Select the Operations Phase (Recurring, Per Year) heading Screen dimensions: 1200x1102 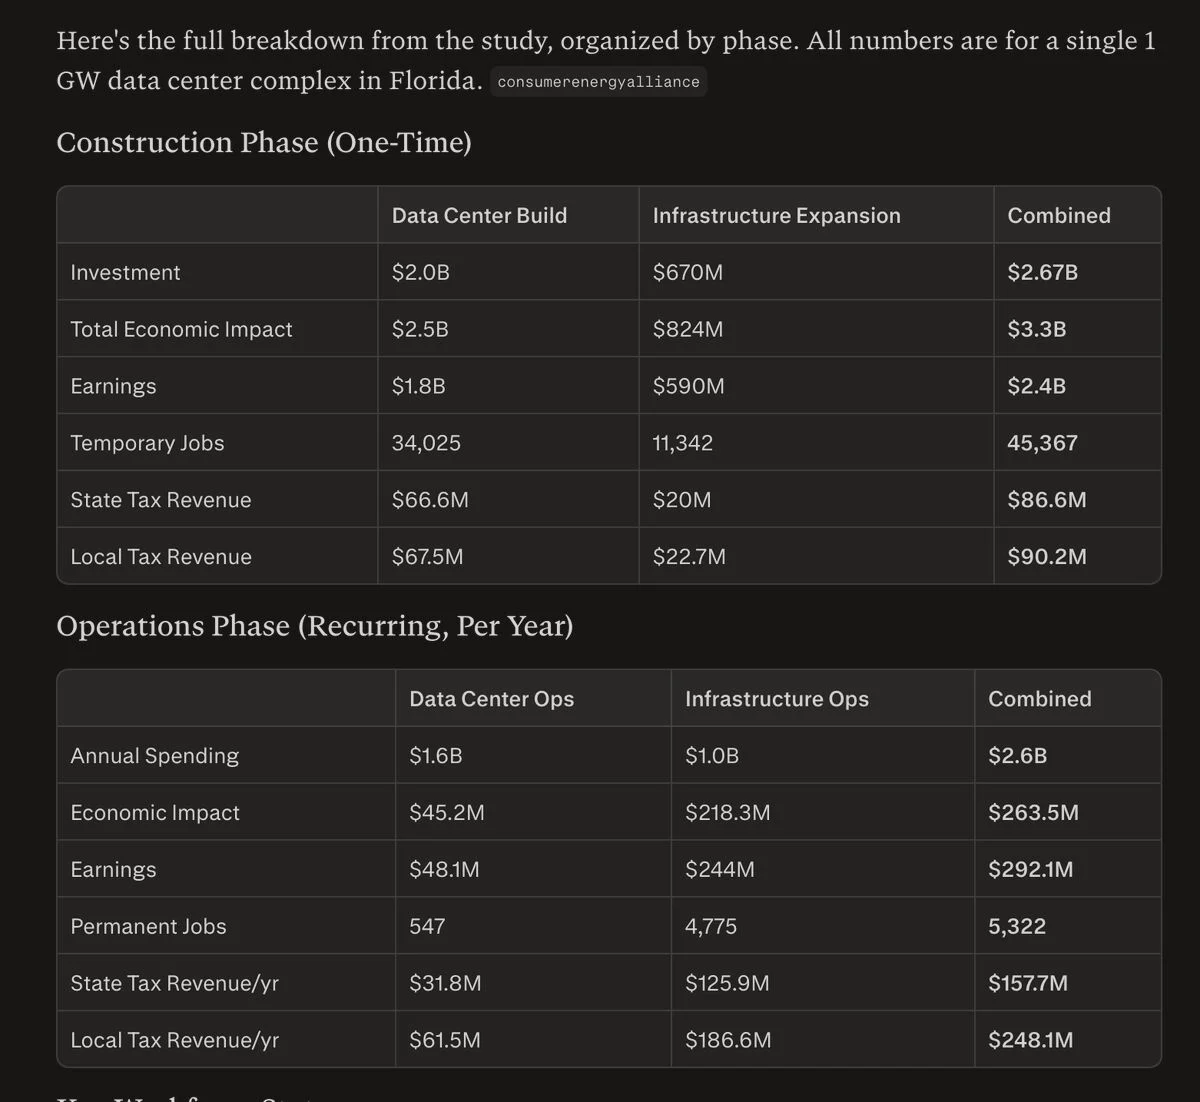tap(315, 626)
